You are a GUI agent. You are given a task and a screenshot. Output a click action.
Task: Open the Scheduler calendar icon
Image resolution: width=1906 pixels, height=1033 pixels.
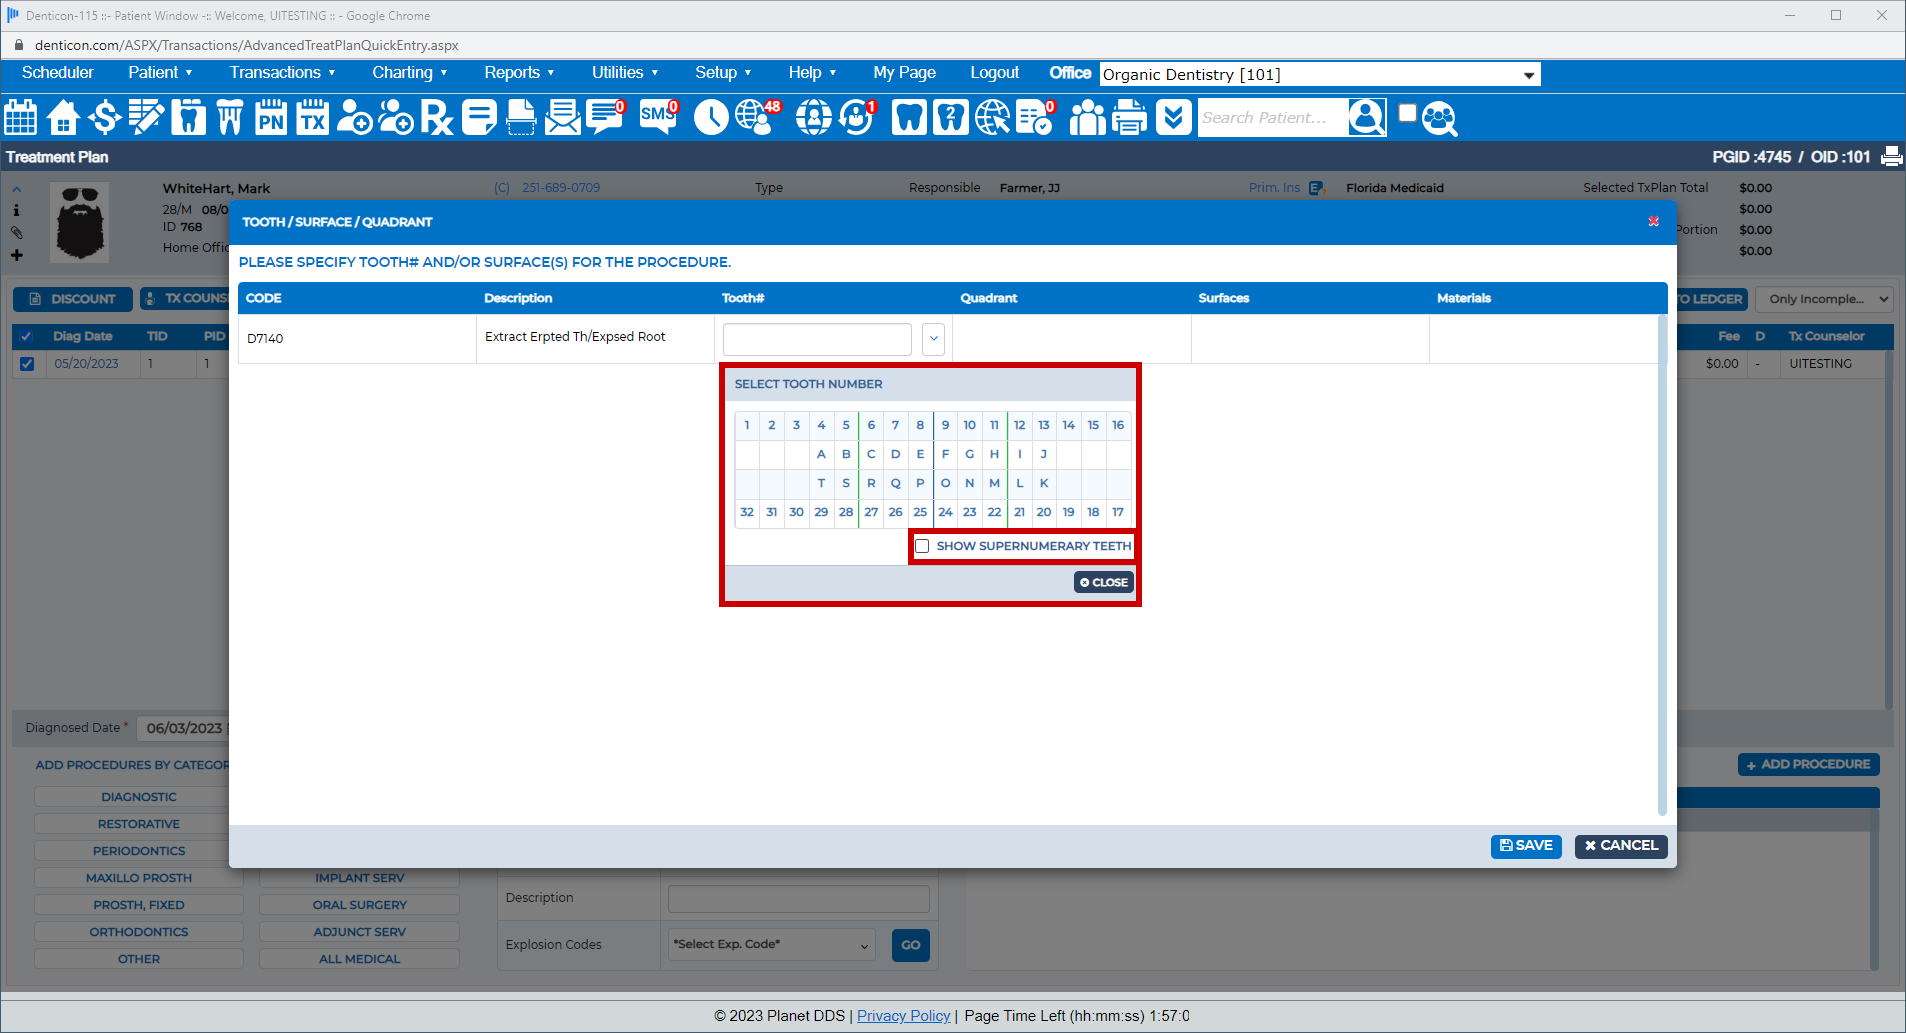tap(21, 118)
